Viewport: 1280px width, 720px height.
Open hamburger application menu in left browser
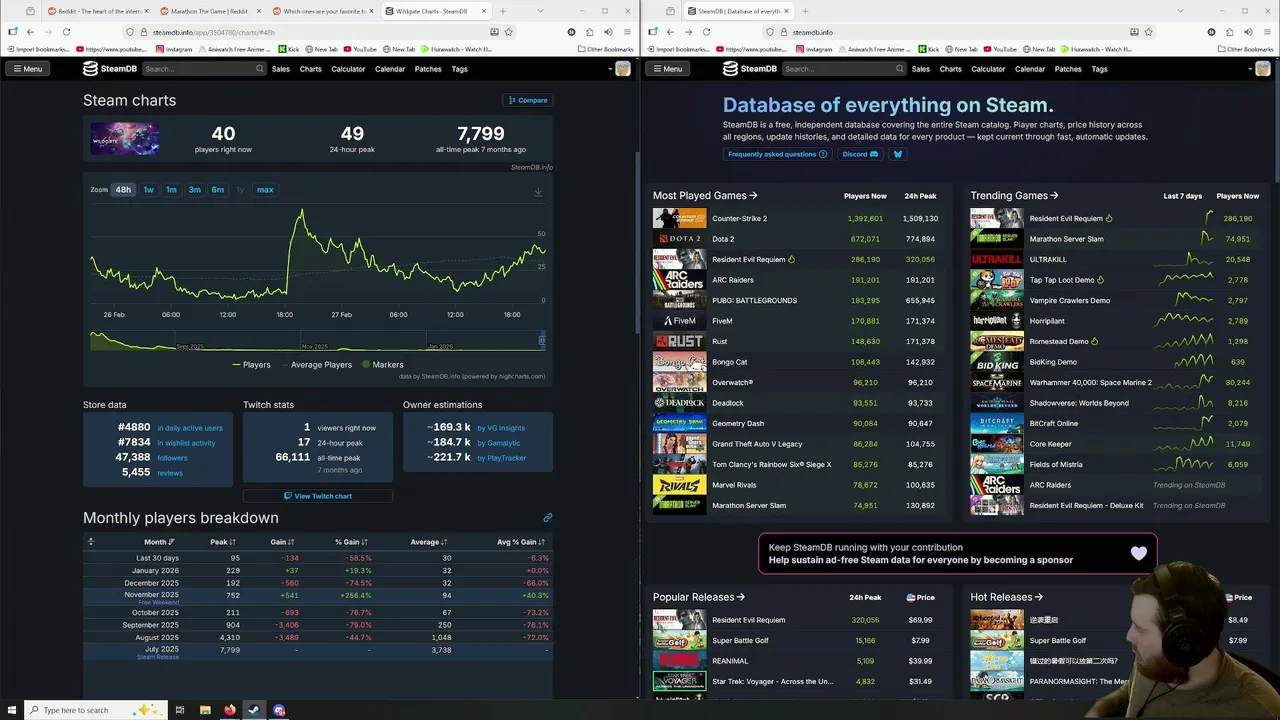point(626,32)
